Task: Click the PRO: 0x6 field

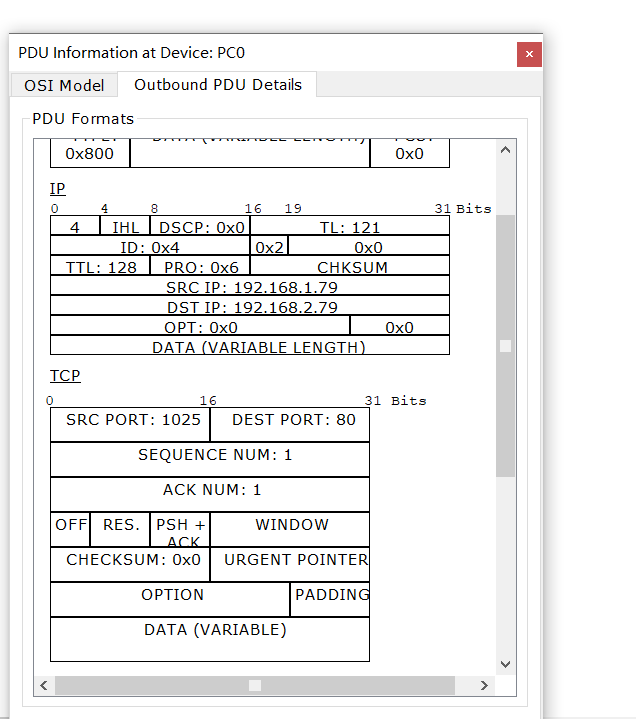Action: point(200,266)
